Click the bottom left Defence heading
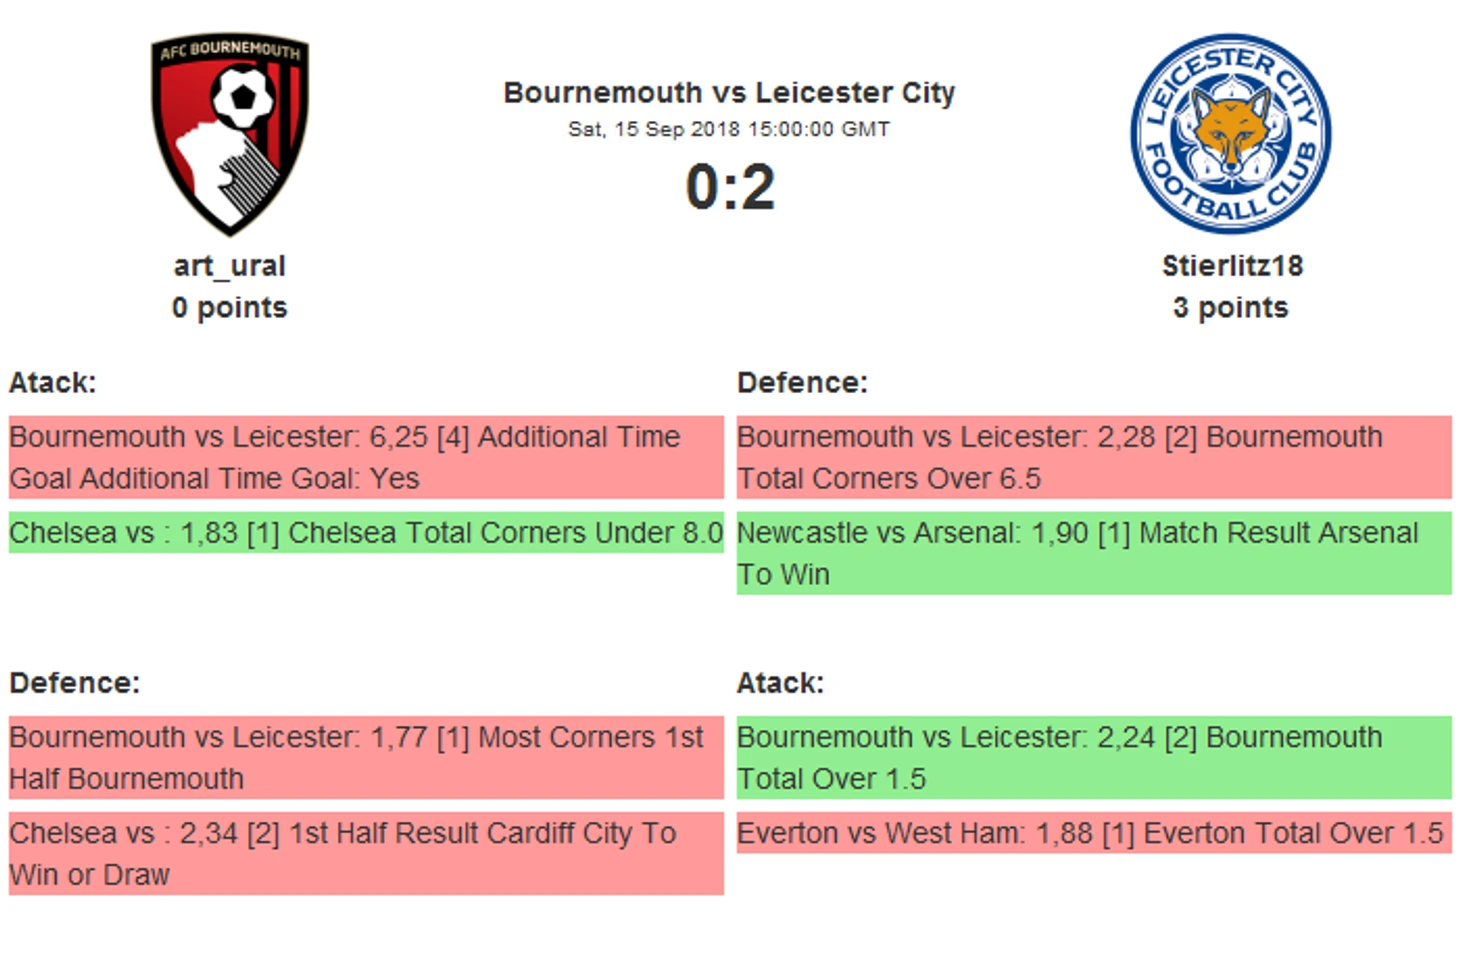 75,683
